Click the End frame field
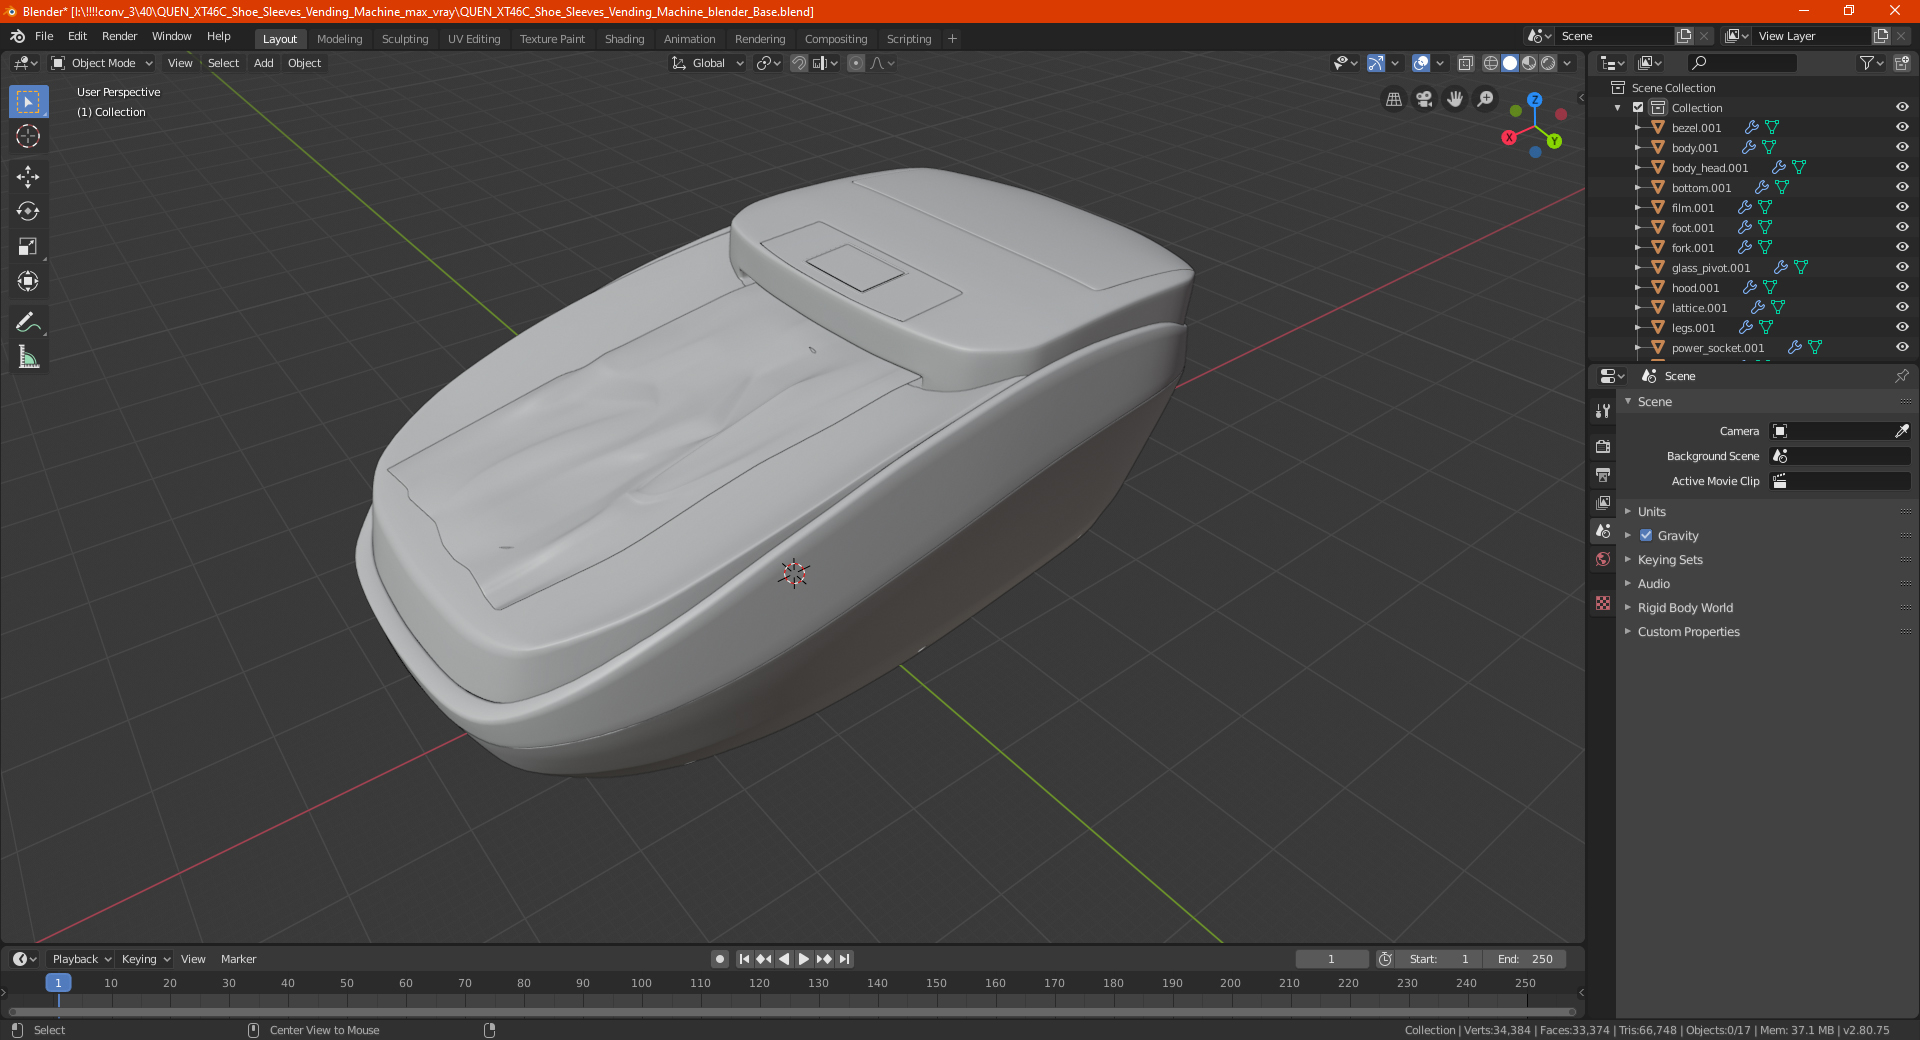Screen dimensions: 1920x1040 tap(1524, 959)
